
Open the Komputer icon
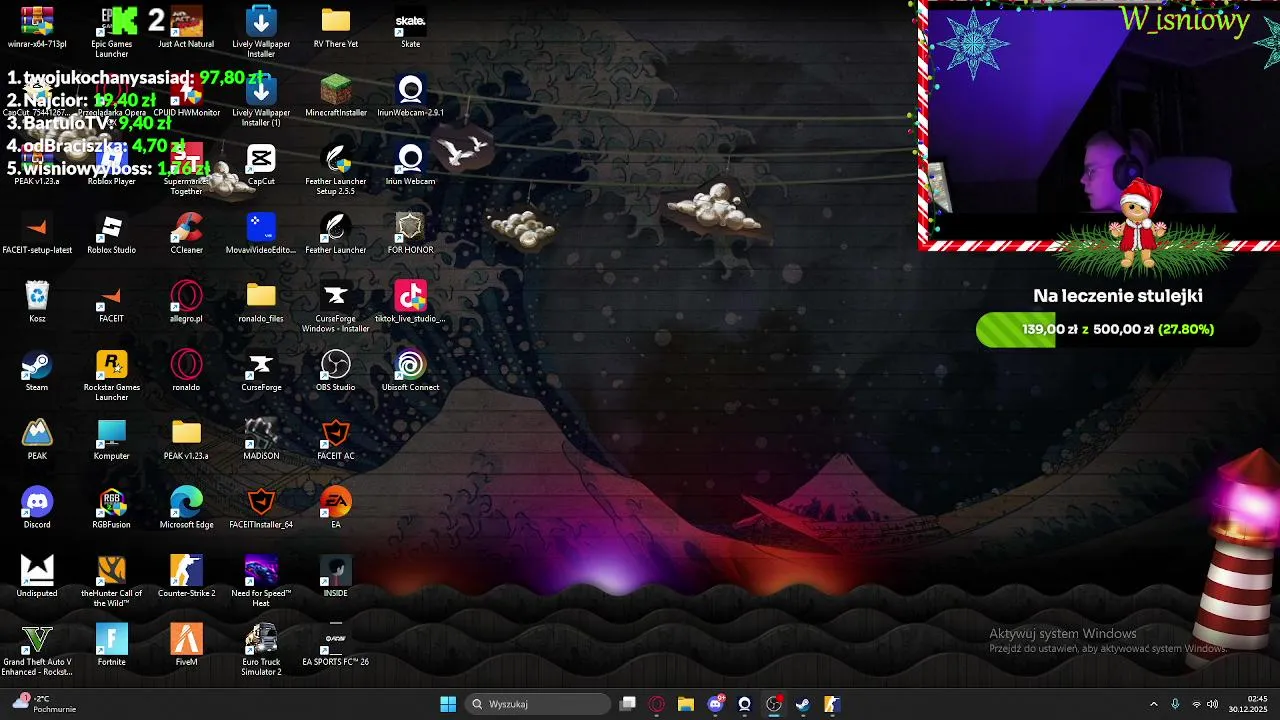[111, 440]
